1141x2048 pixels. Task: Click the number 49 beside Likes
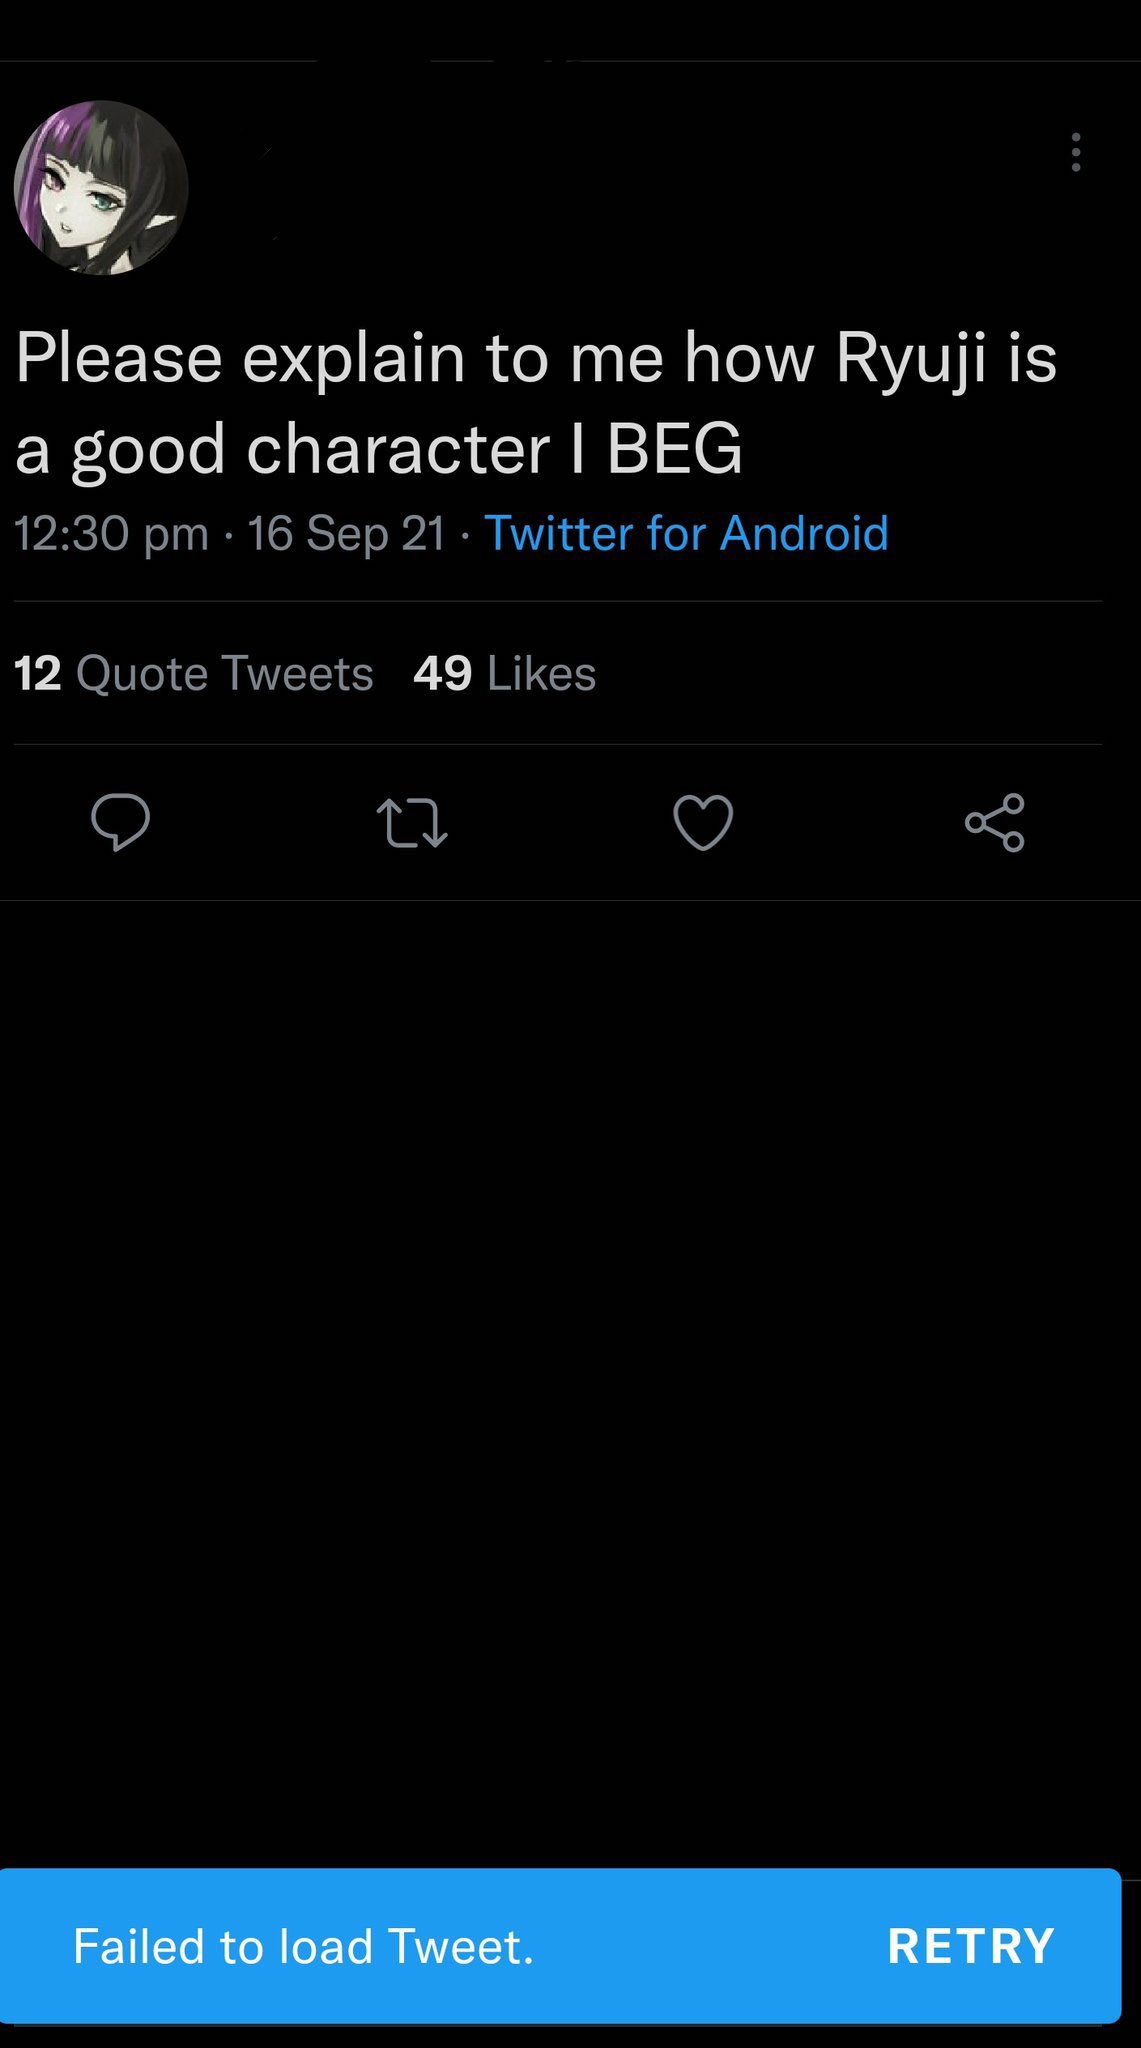tap(443, 673)
